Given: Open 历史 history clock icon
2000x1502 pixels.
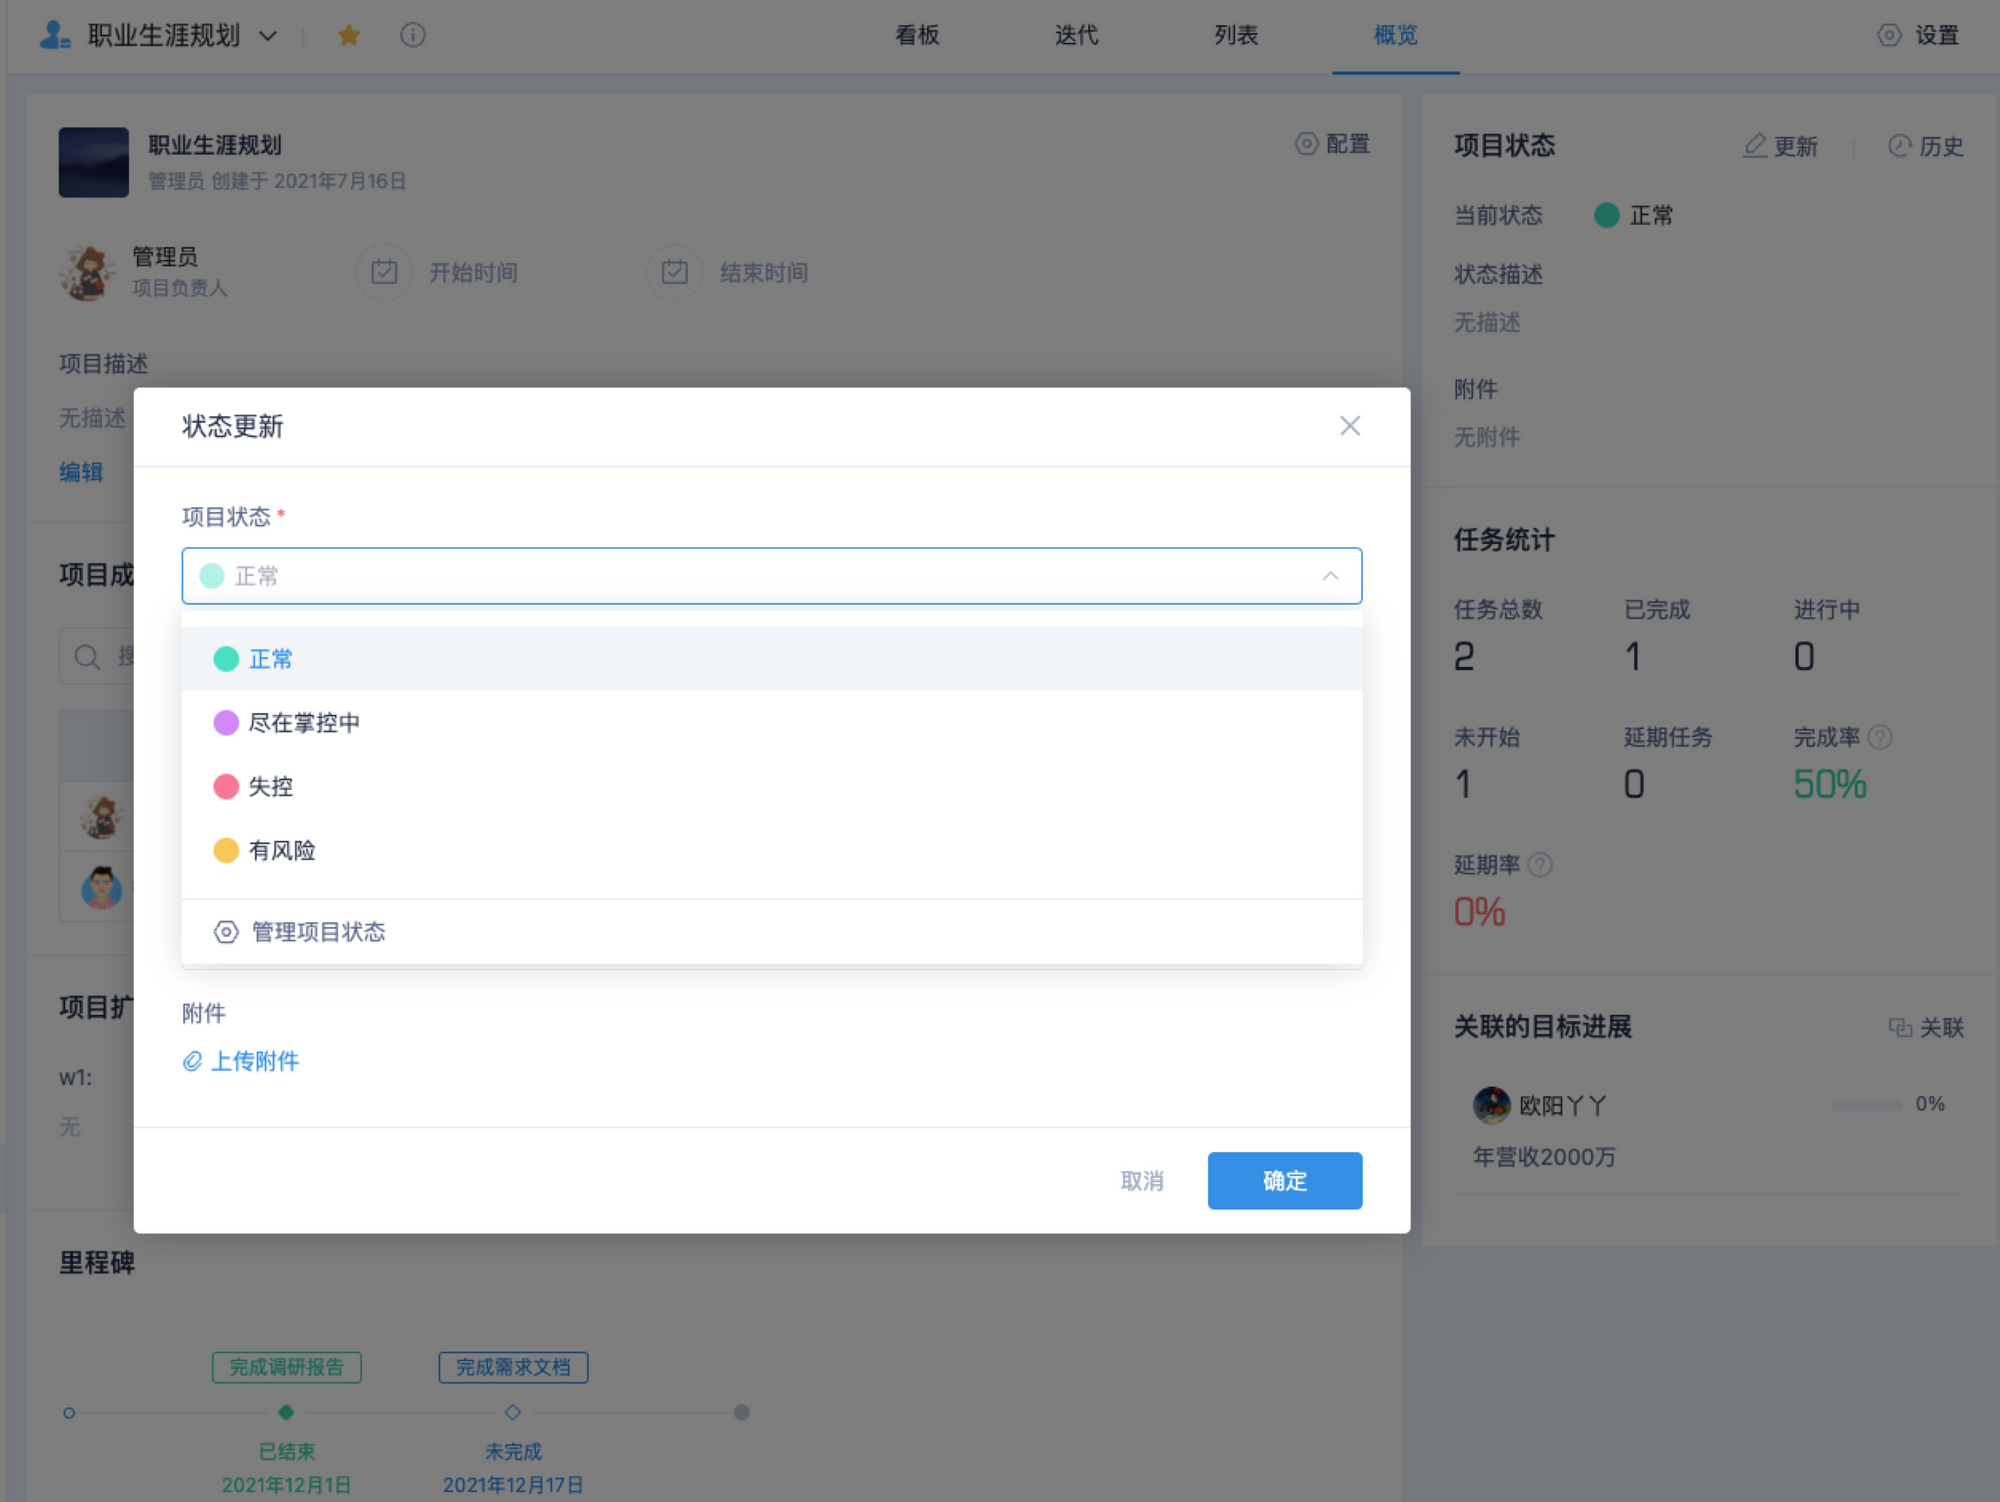Looking at the screenshot, I should [1899, 146].
